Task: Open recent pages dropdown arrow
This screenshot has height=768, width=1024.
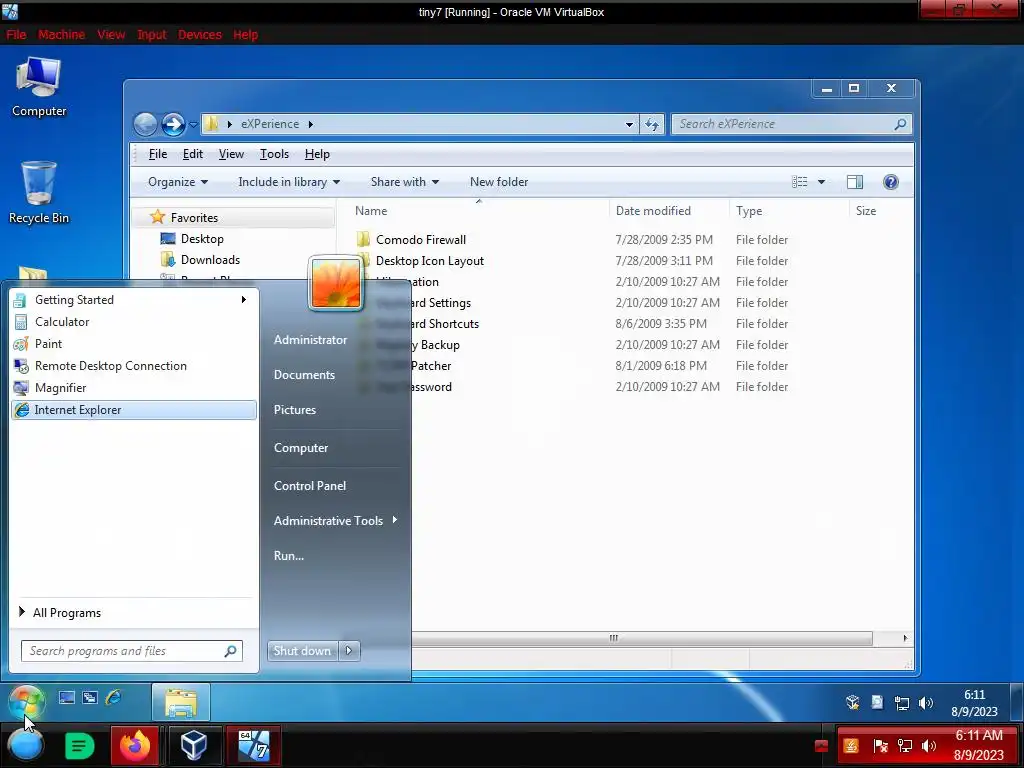Action: coord(193,124)
